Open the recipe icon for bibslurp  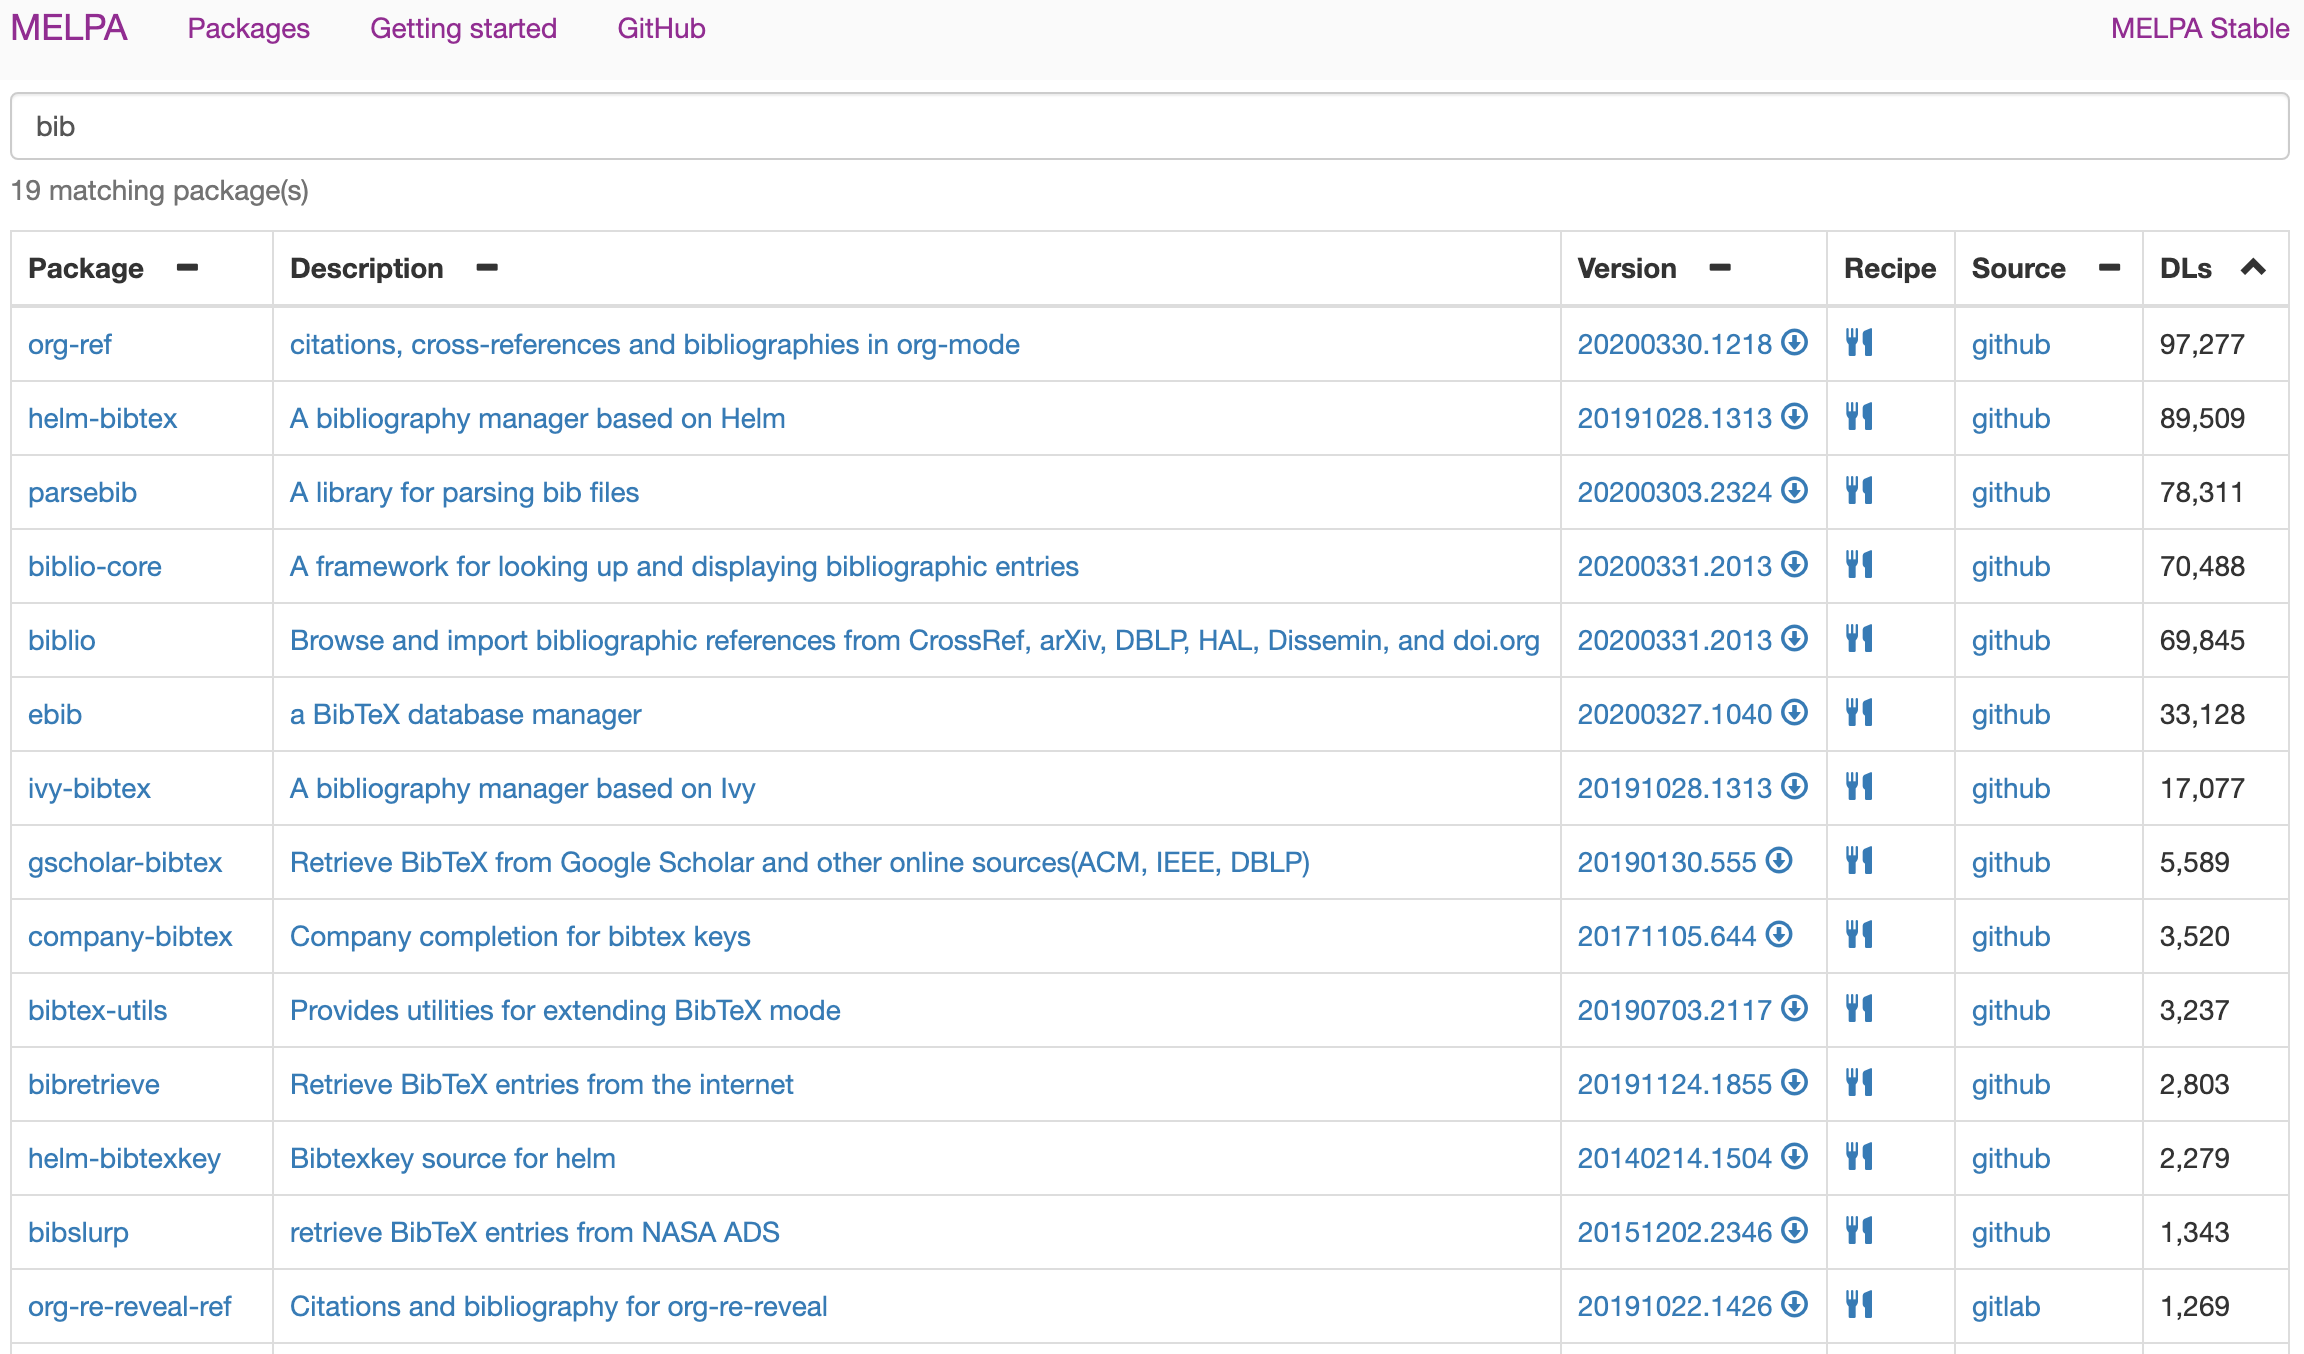[1859, 1231]
